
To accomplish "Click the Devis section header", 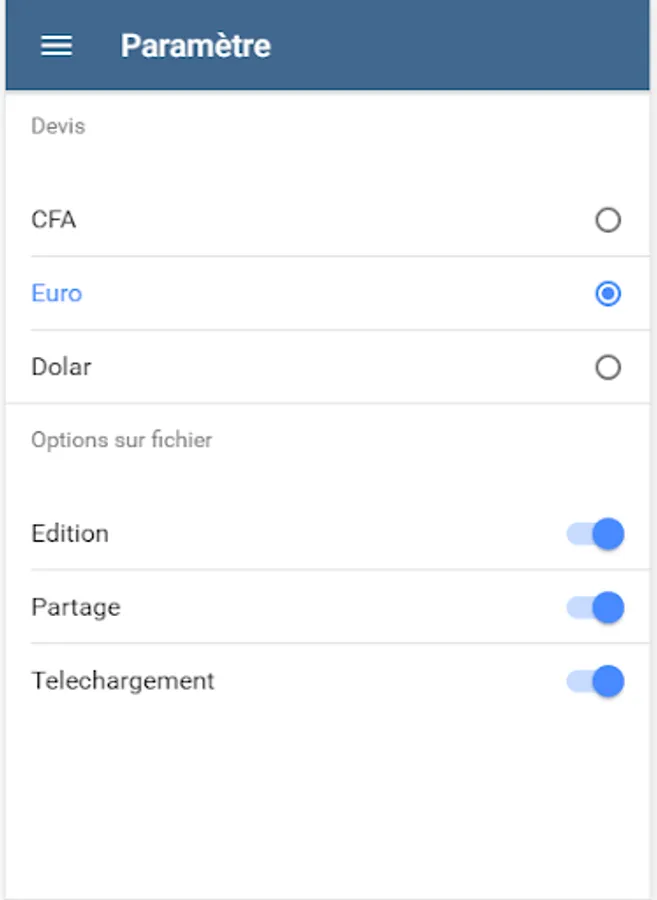I will 58,127.
